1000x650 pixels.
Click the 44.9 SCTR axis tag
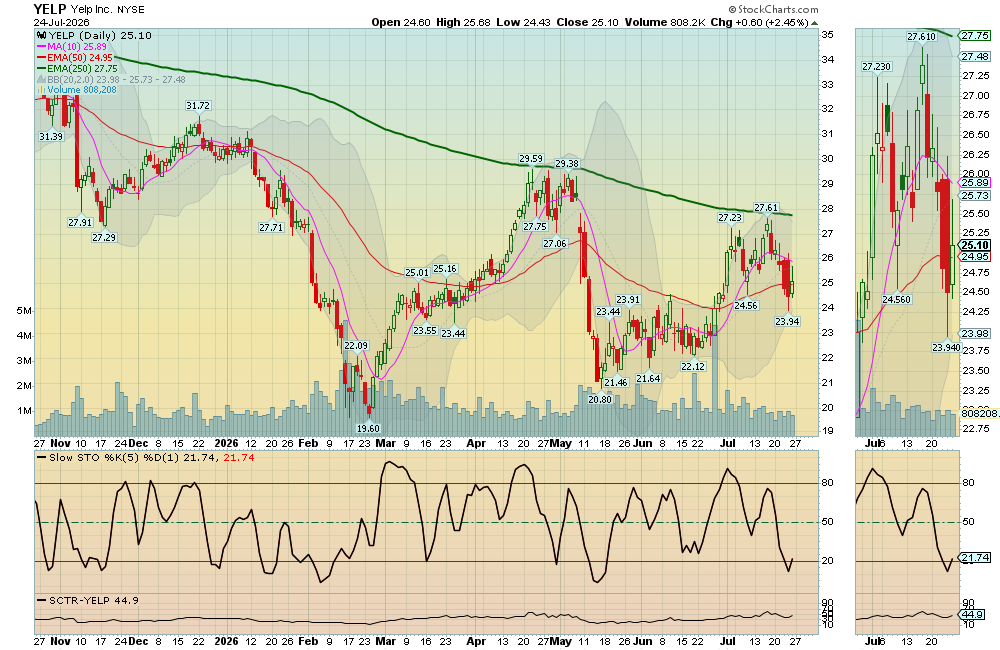click(973, 615)
